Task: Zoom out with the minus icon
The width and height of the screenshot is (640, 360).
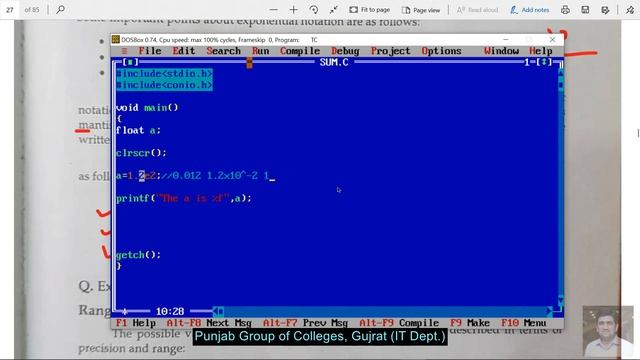Action: [273, 9]
